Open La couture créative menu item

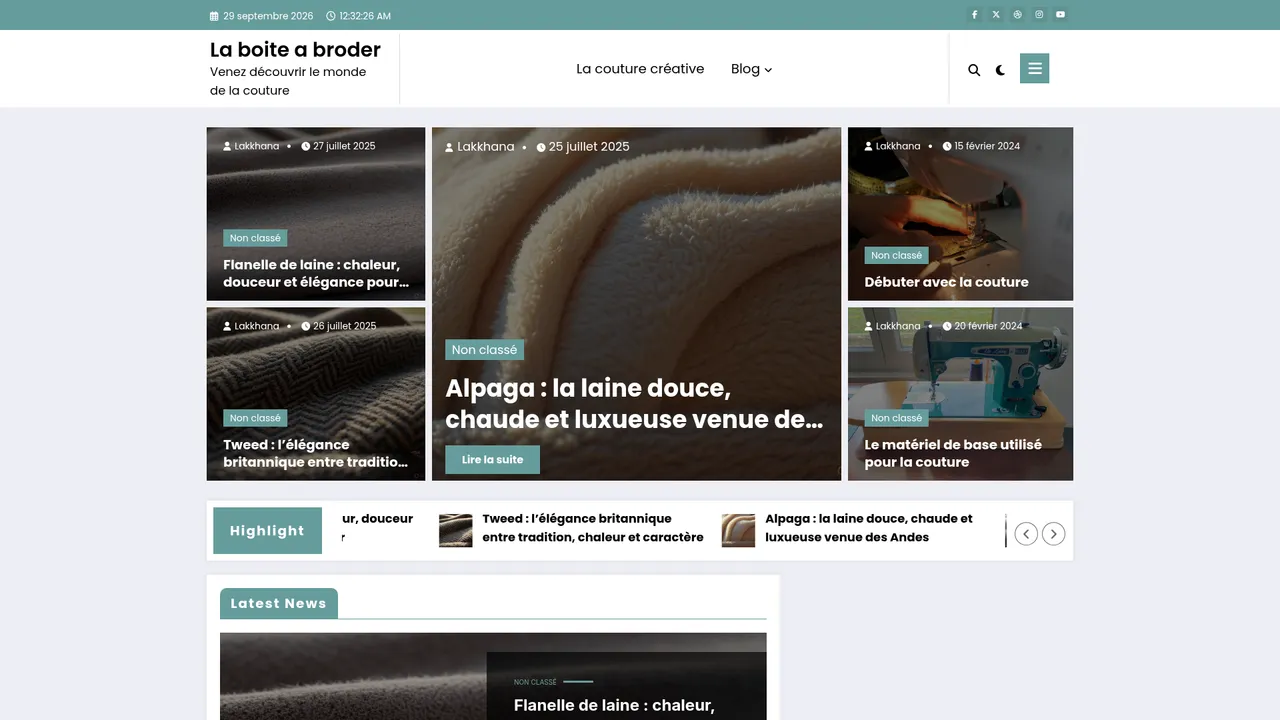[x=640, y=69]
